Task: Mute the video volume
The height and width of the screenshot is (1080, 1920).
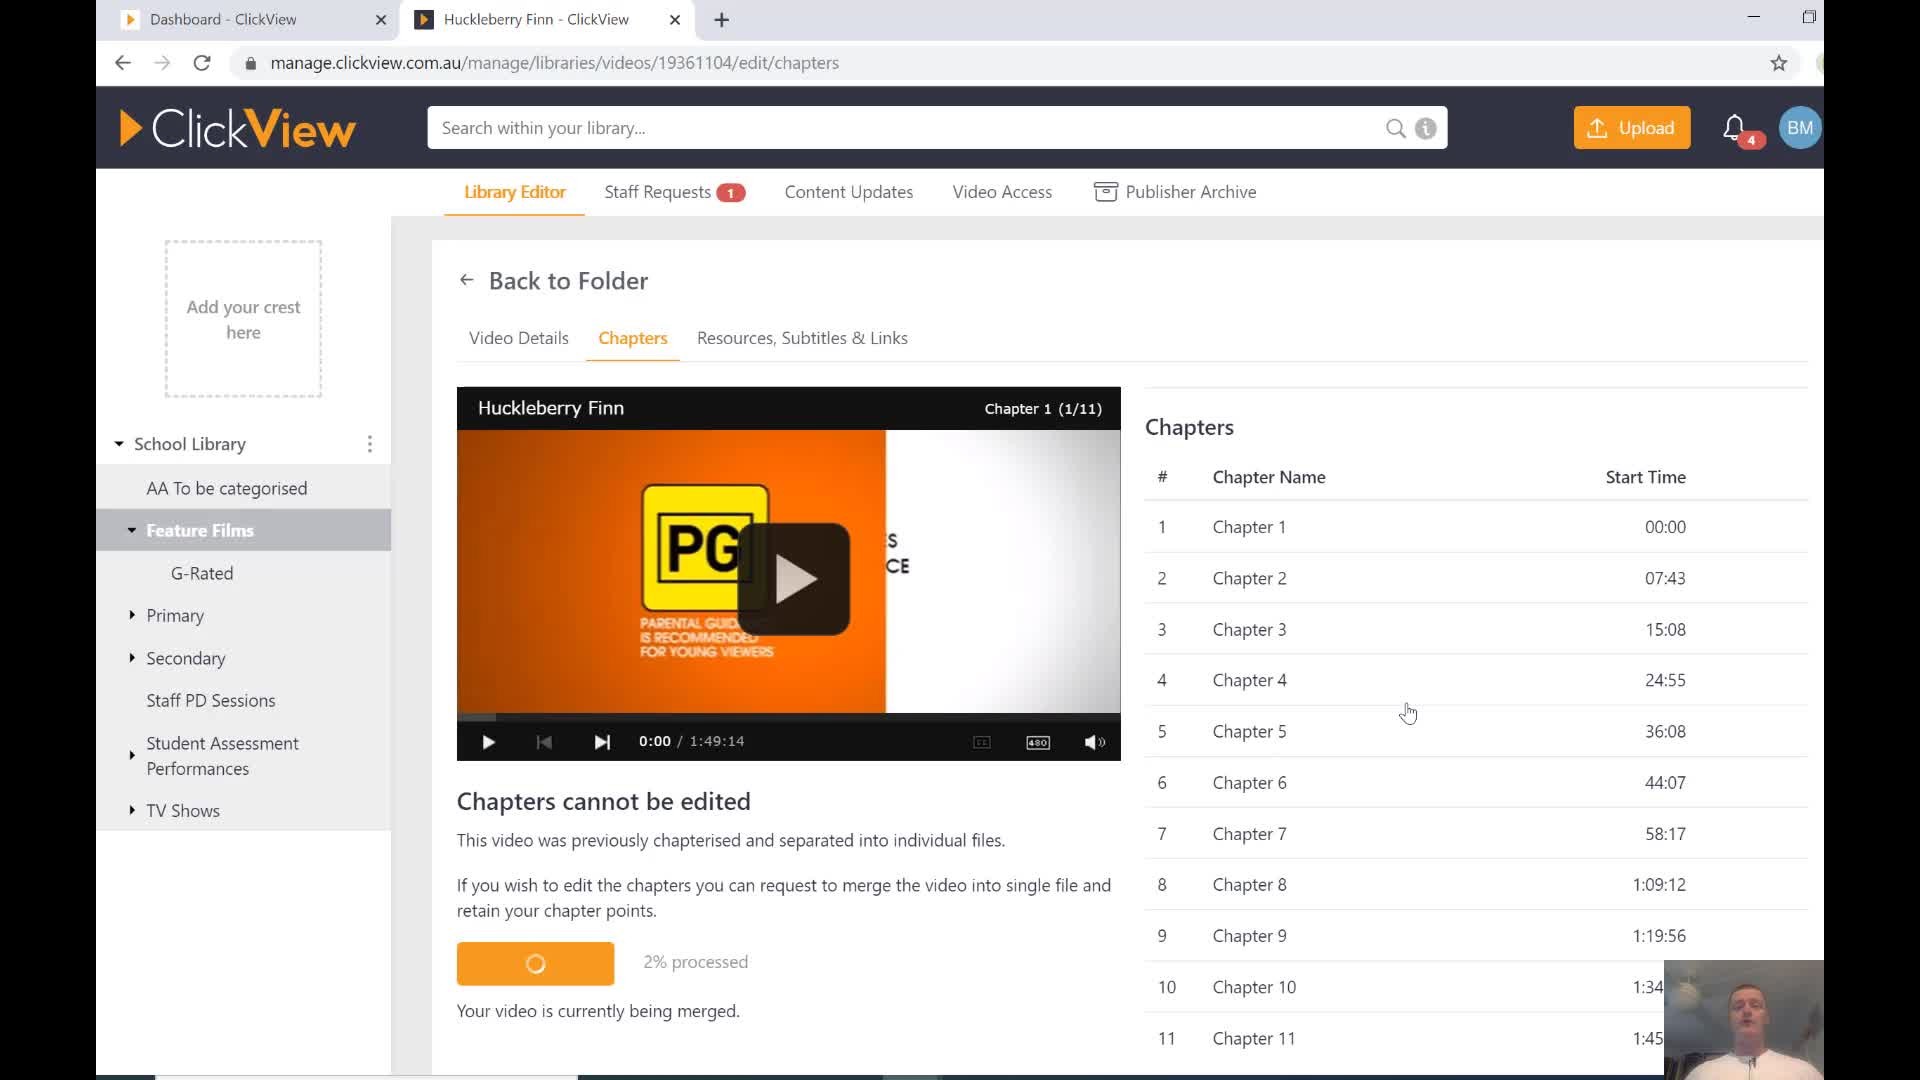Action: [1094, 742]
